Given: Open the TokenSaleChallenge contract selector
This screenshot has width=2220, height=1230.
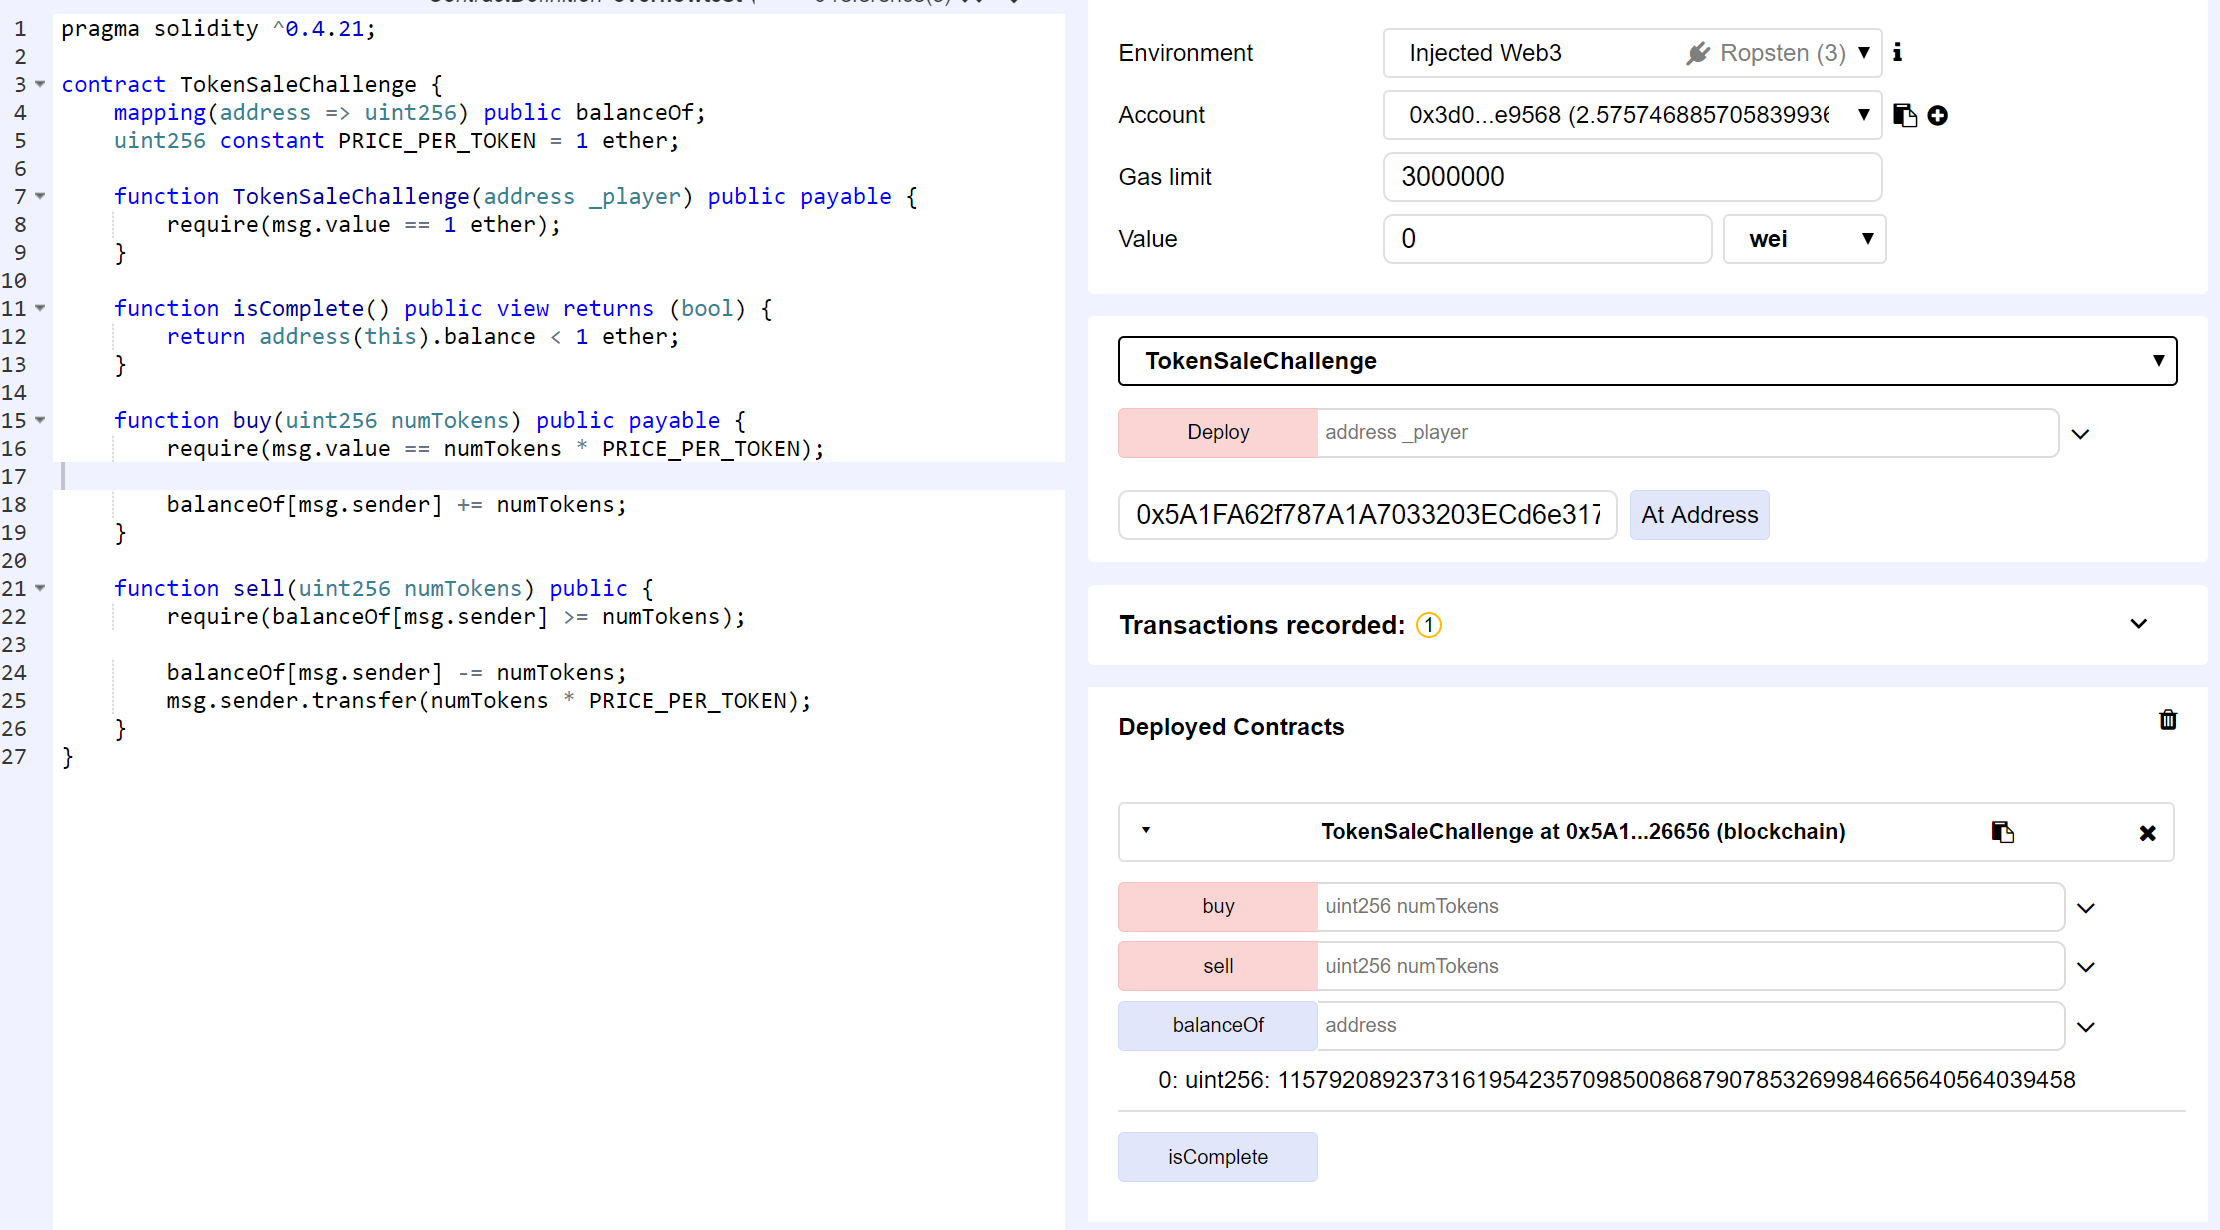Looking at the screenshot, I should pyautogui.click(x=1647, y=361).
